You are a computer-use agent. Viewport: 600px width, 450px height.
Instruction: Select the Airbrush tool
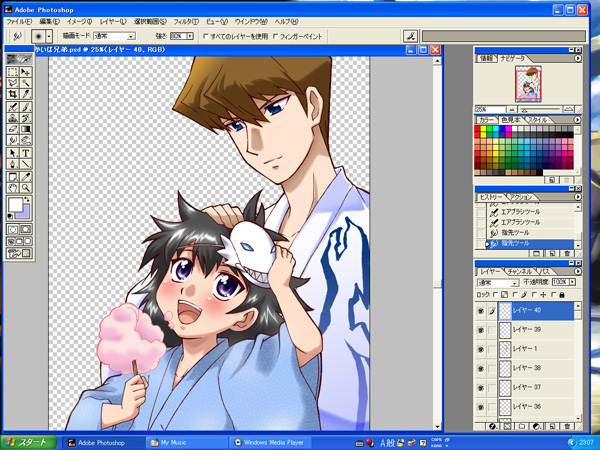(13, 107)
